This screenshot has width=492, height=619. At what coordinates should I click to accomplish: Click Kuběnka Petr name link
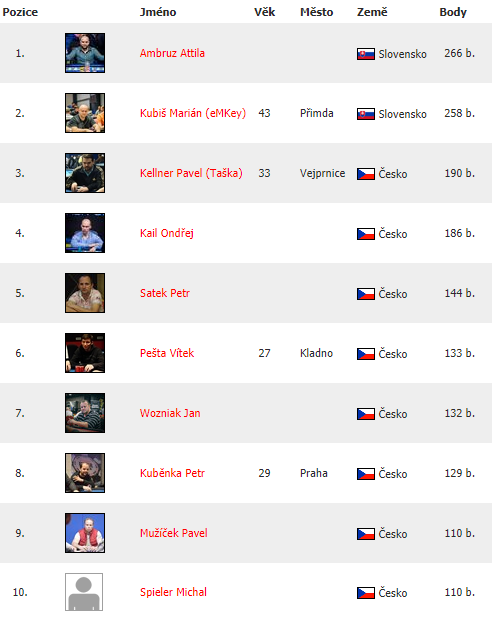tap(172, 473)
